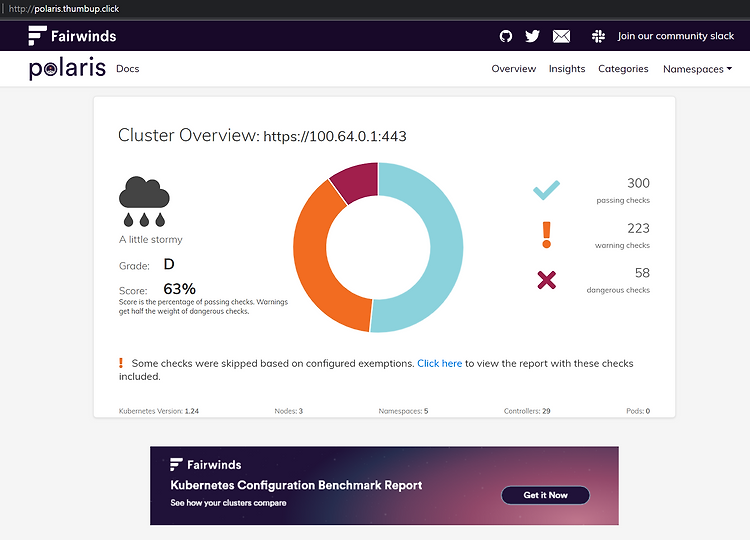Click the 'warning checks' label
Image resolution: width=750 pixels, height=540 pixels.
pyautogui.click(x=622, y=245)
